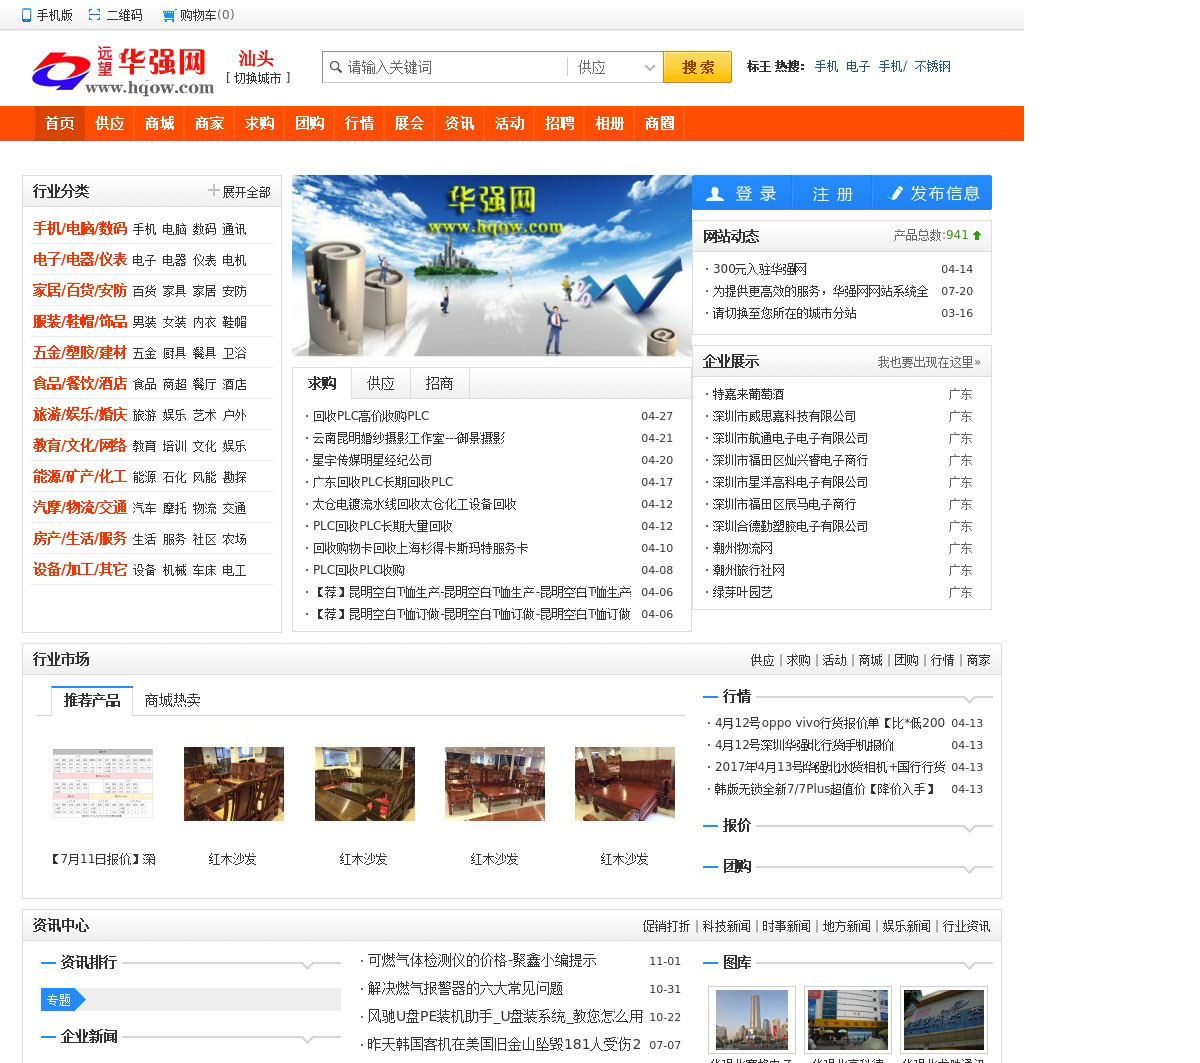Open the 4月12号深圳华强北行货手机报价 article
The width and height of the screenshot is (1200, 1063).
click(x=805, y=745)
